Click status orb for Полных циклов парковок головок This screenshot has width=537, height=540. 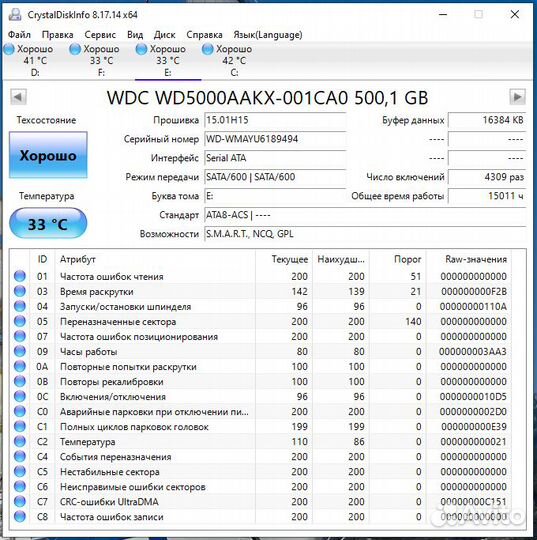tap(20, 427)
